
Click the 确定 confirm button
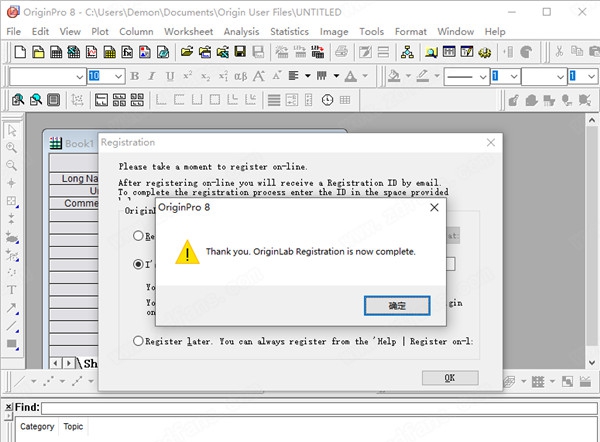coord(397,305)
